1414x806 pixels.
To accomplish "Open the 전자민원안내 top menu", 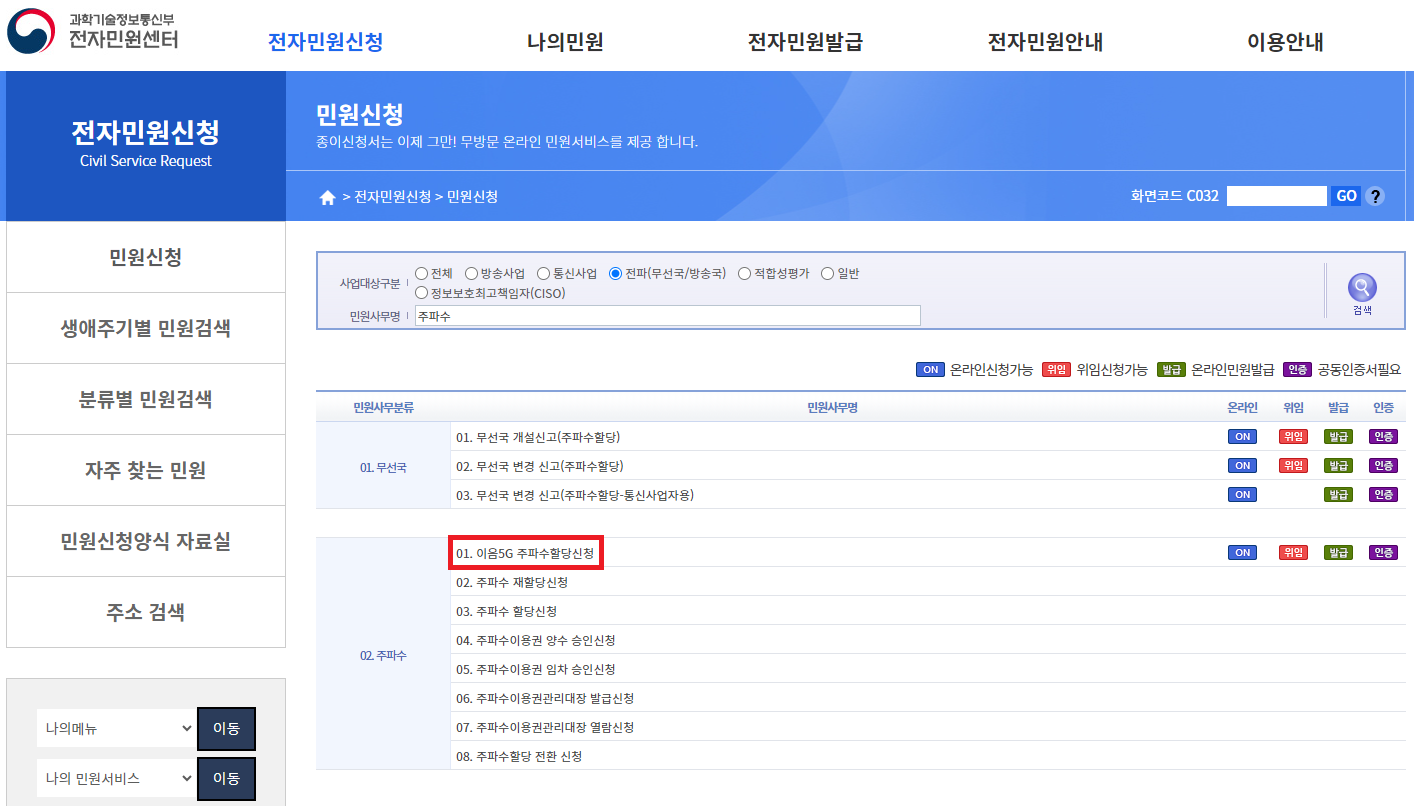I will coord(1045,42).
